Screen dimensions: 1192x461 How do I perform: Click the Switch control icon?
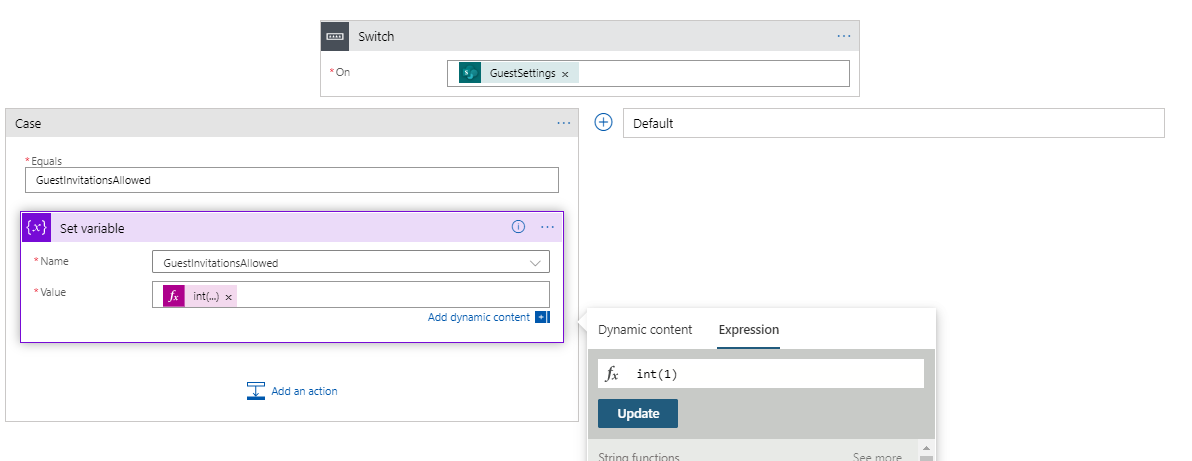coord(335,37)
